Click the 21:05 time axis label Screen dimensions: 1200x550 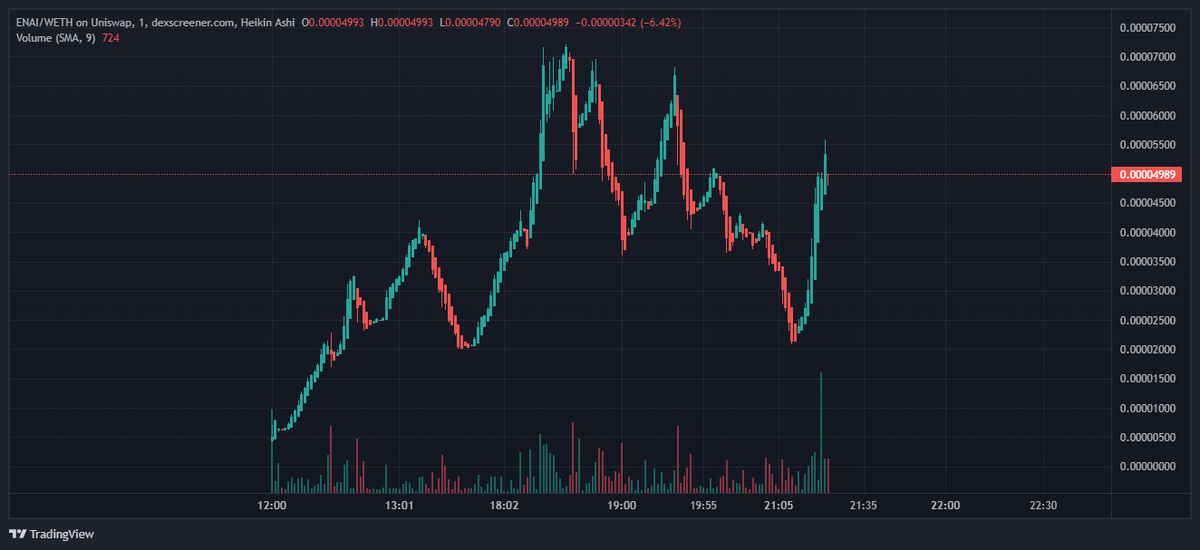(x=778, y=506)
